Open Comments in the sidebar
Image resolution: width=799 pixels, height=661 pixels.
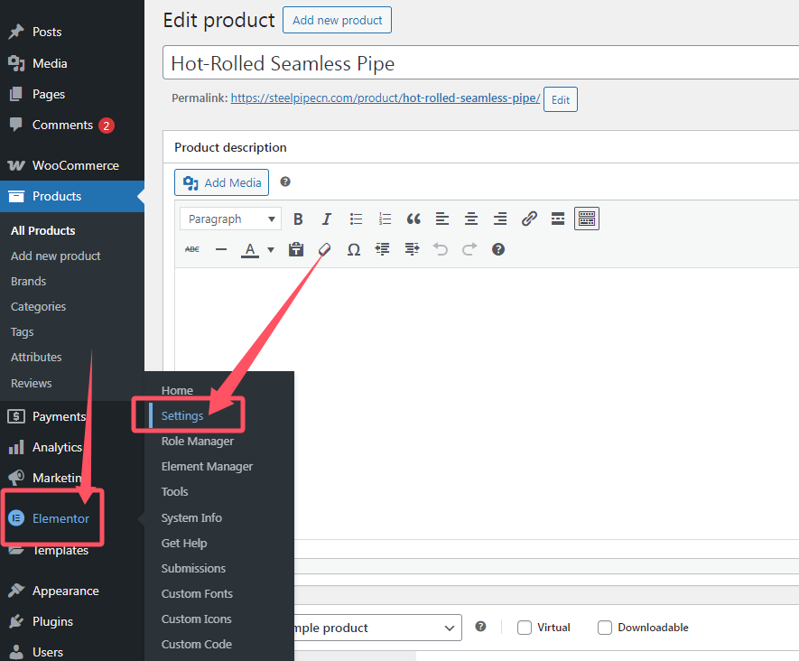pos(62,125)
